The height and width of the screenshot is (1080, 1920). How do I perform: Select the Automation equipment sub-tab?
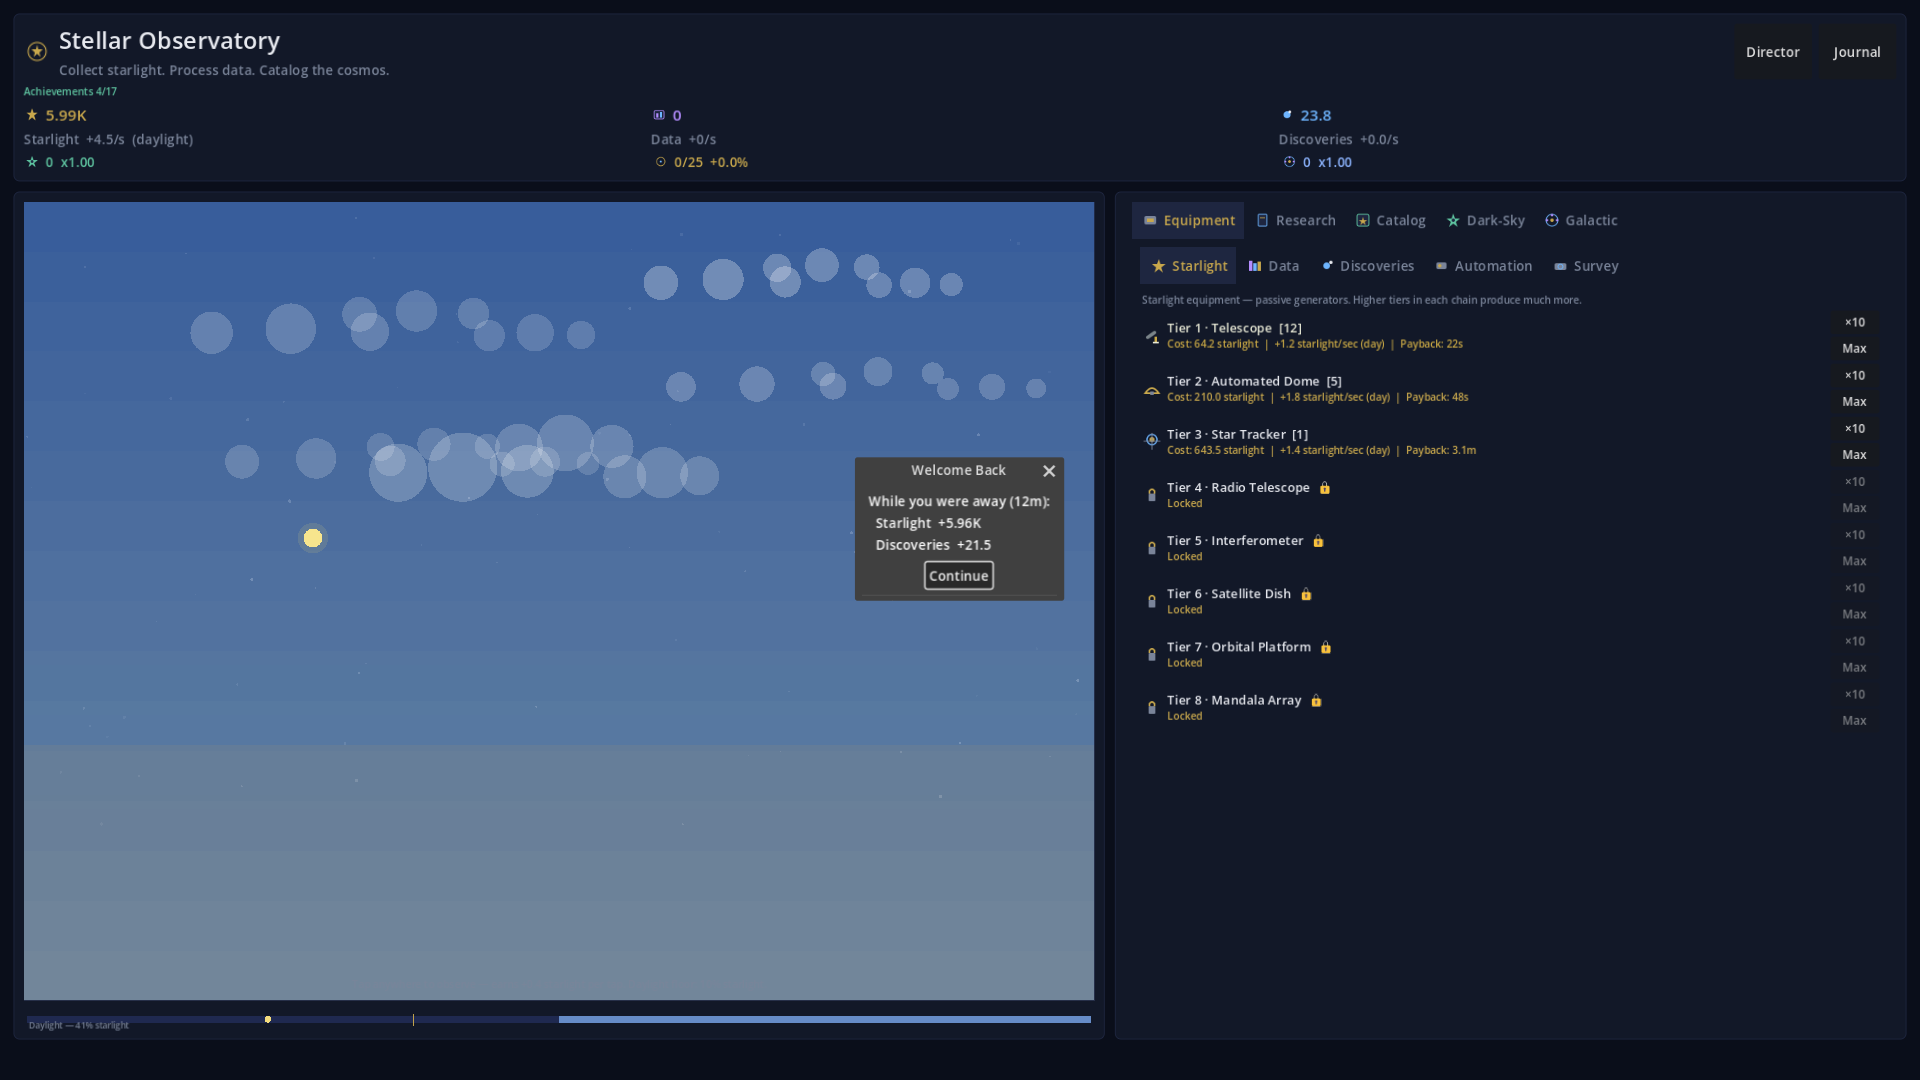[x=1484, y=266]
